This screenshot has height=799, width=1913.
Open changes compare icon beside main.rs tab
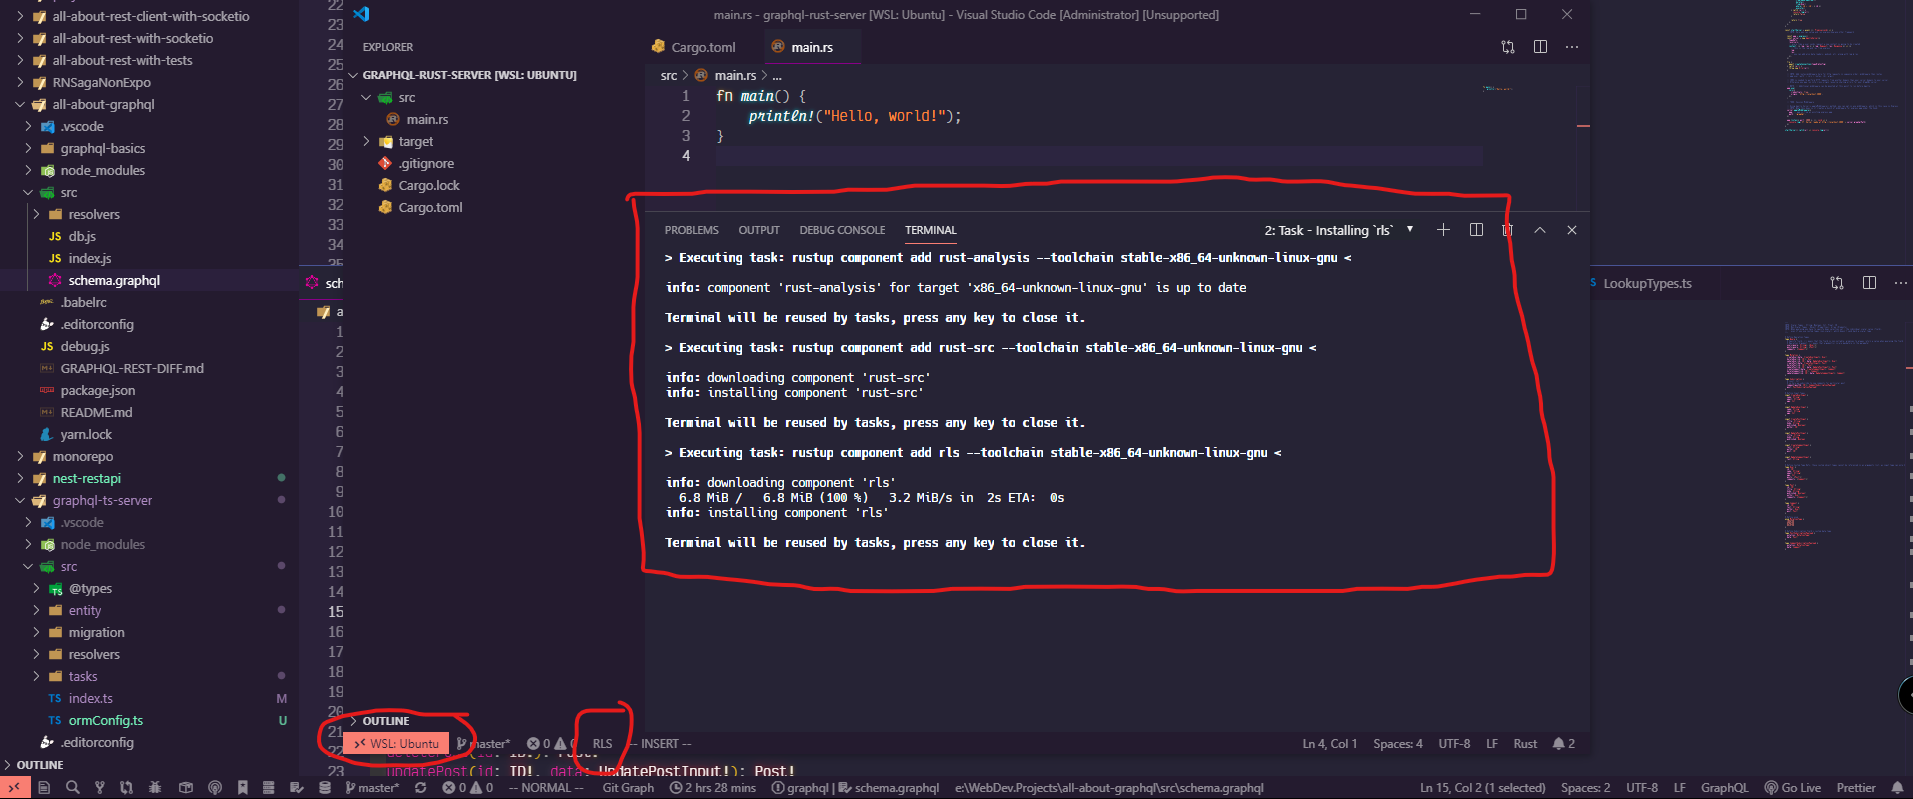coord(1508,47)
